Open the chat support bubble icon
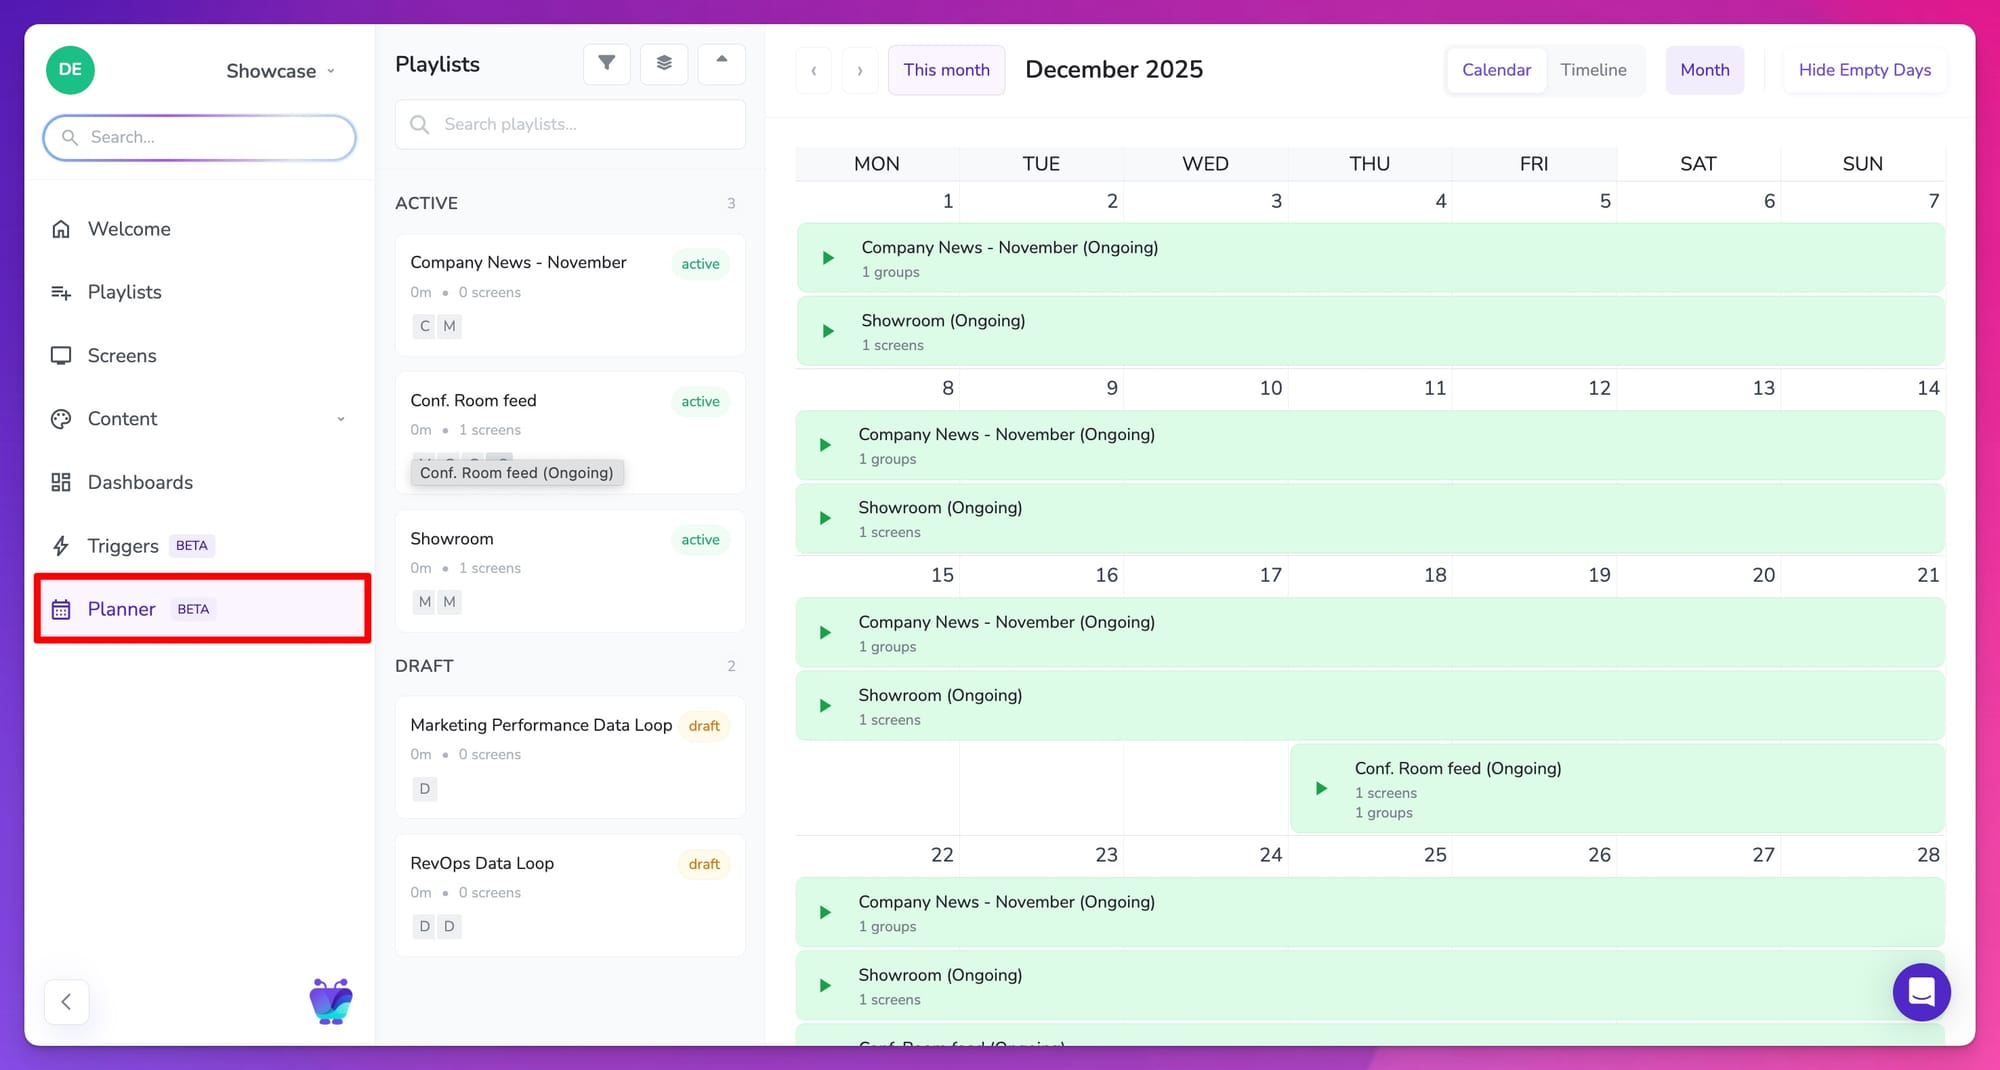This screenshot has width=2000, height=1070. point(1920,991)
